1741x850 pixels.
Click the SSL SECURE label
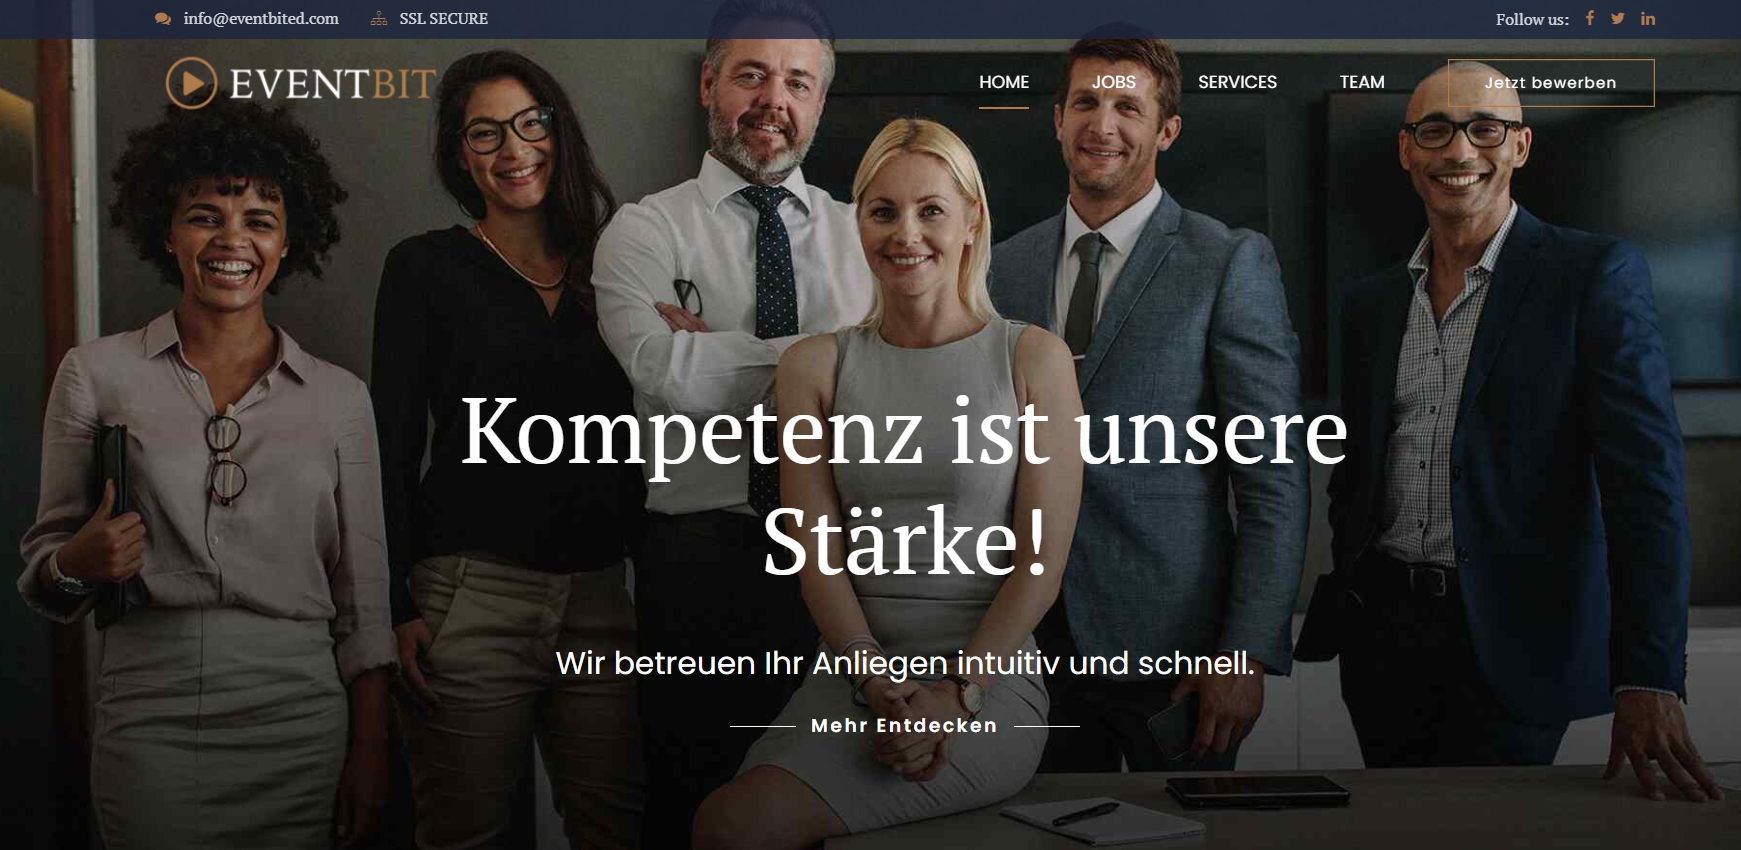point(444,19)
